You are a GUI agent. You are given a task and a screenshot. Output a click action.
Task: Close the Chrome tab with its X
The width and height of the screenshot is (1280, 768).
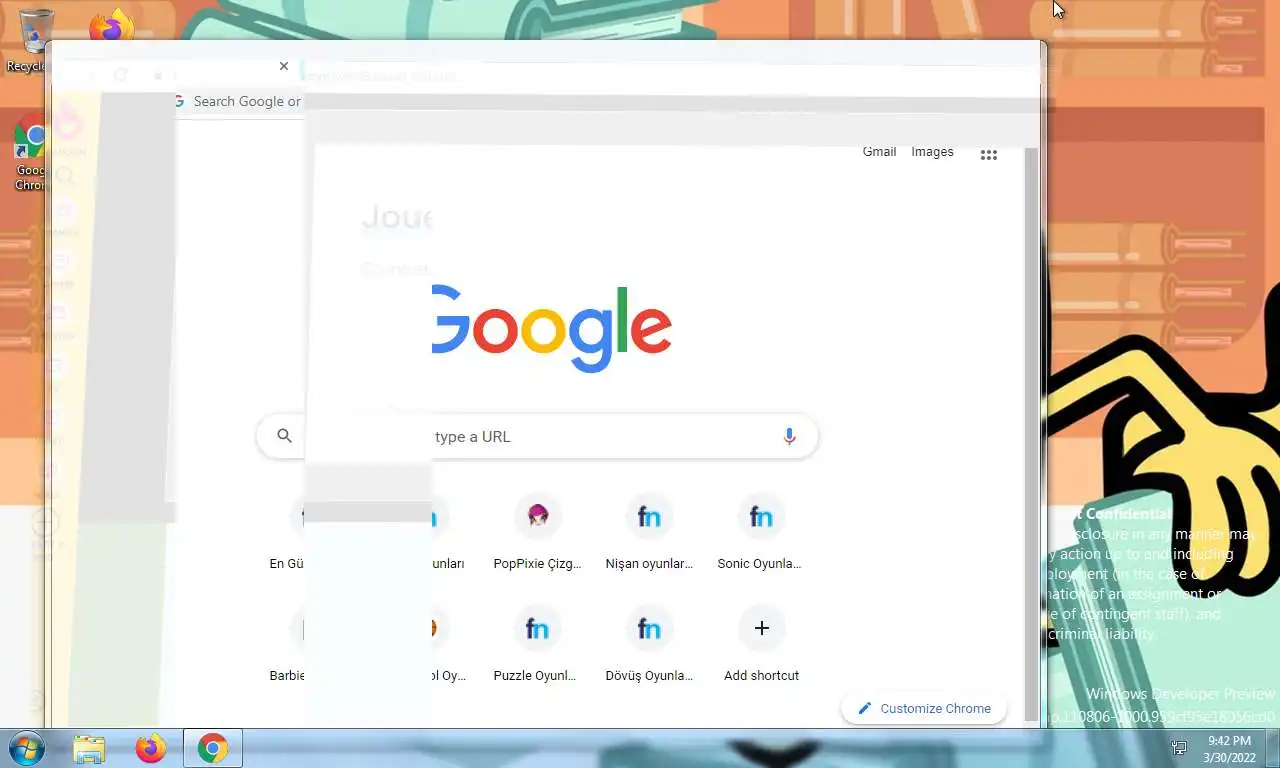point(284,66)
